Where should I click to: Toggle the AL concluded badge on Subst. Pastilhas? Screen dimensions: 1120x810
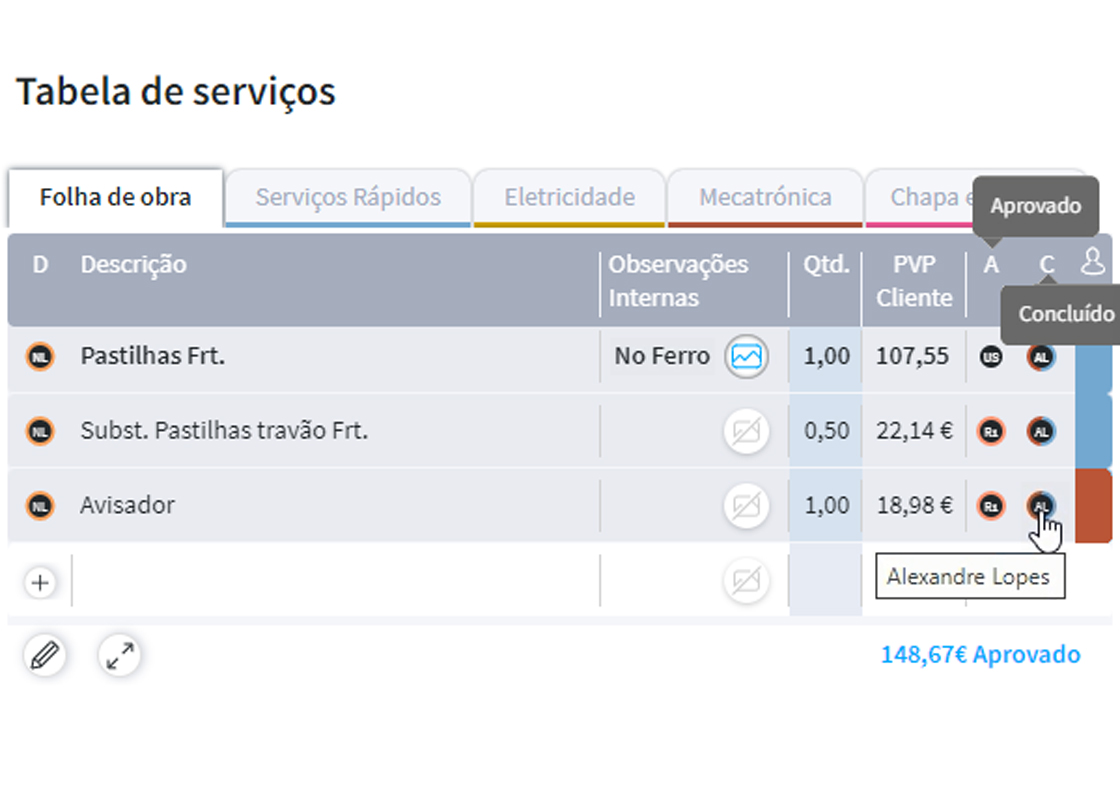click(1041, 431)
